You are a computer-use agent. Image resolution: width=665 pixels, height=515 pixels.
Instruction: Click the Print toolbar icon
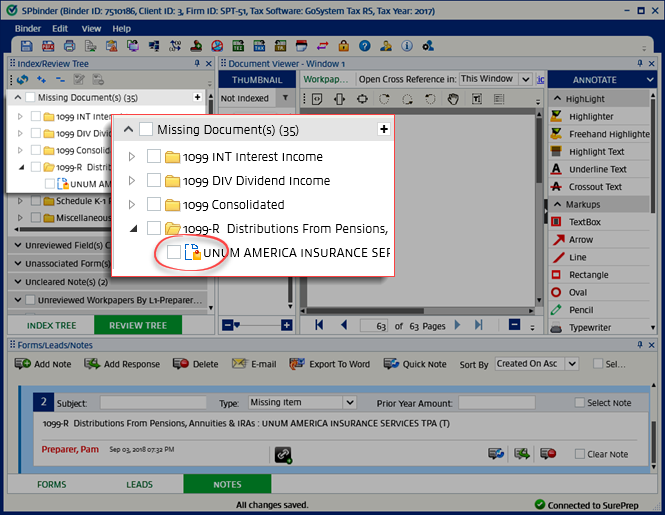pos(69,46)
